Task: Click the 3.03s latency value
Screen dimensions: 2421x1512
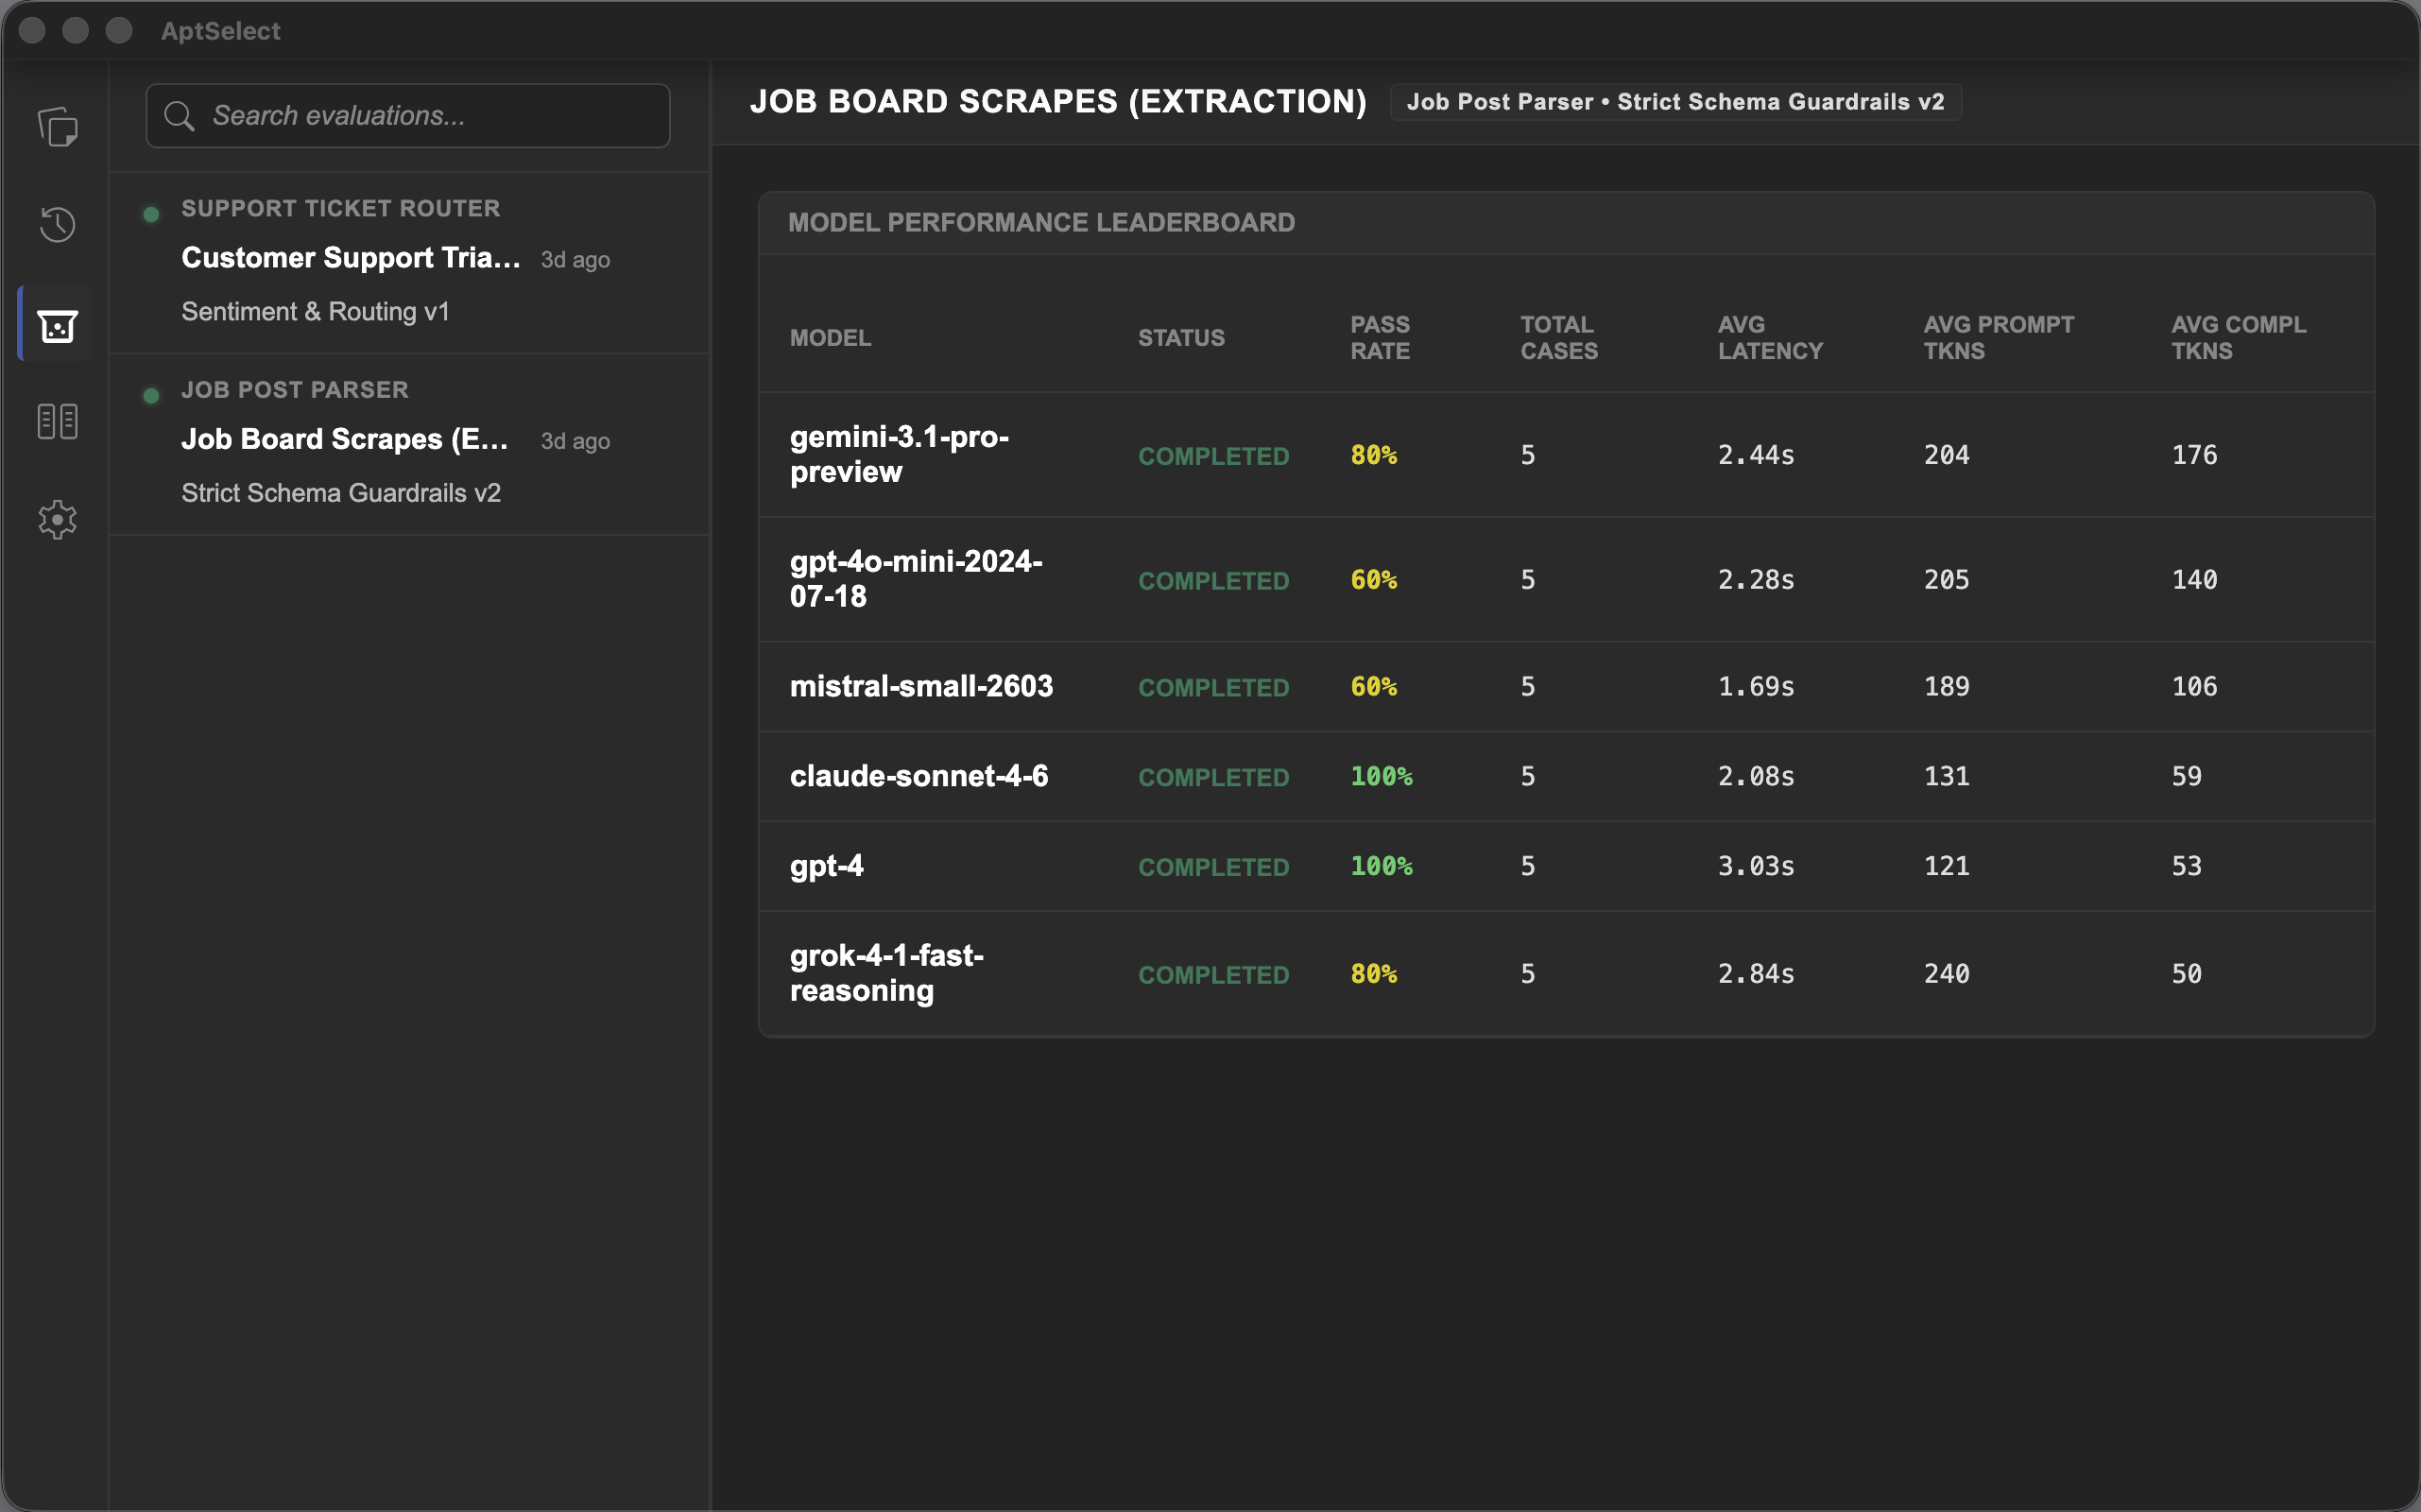Action: tap(1756, 866)
